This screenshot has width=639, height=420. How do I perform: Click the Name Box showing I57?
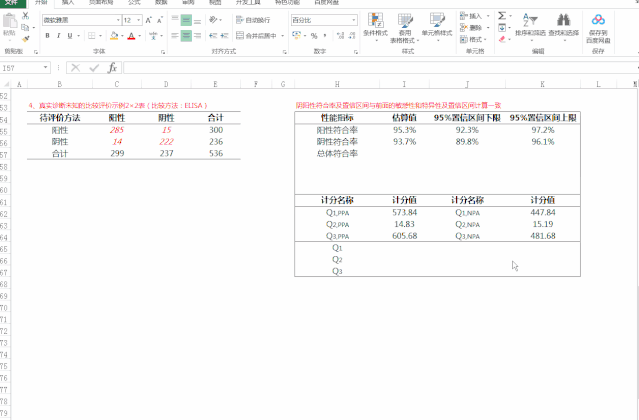[x=25, y=68]
